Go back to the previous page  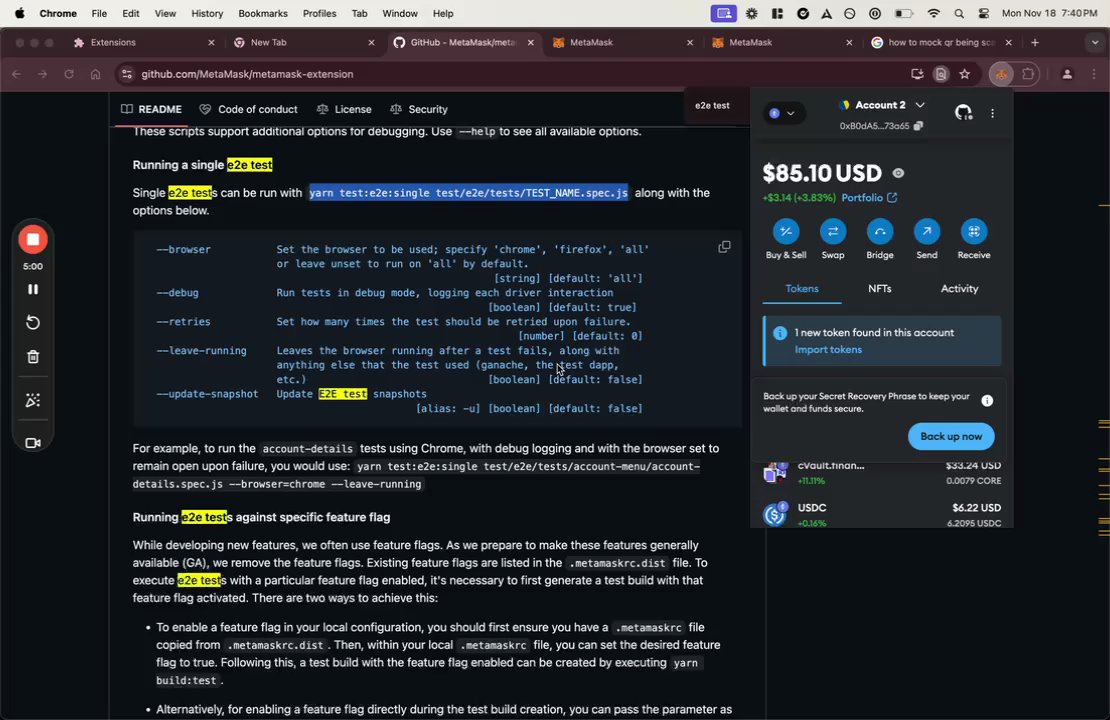coord(16,74)
